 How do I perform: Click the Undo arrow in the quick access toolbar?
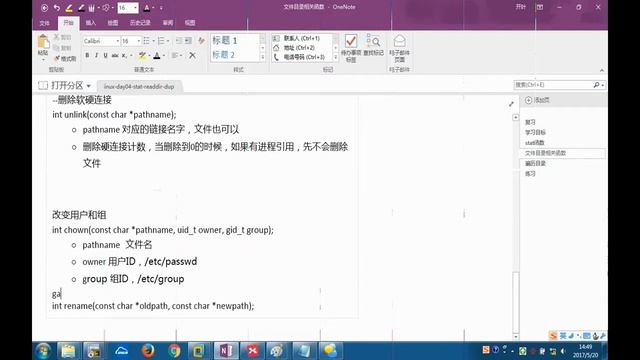57,8
